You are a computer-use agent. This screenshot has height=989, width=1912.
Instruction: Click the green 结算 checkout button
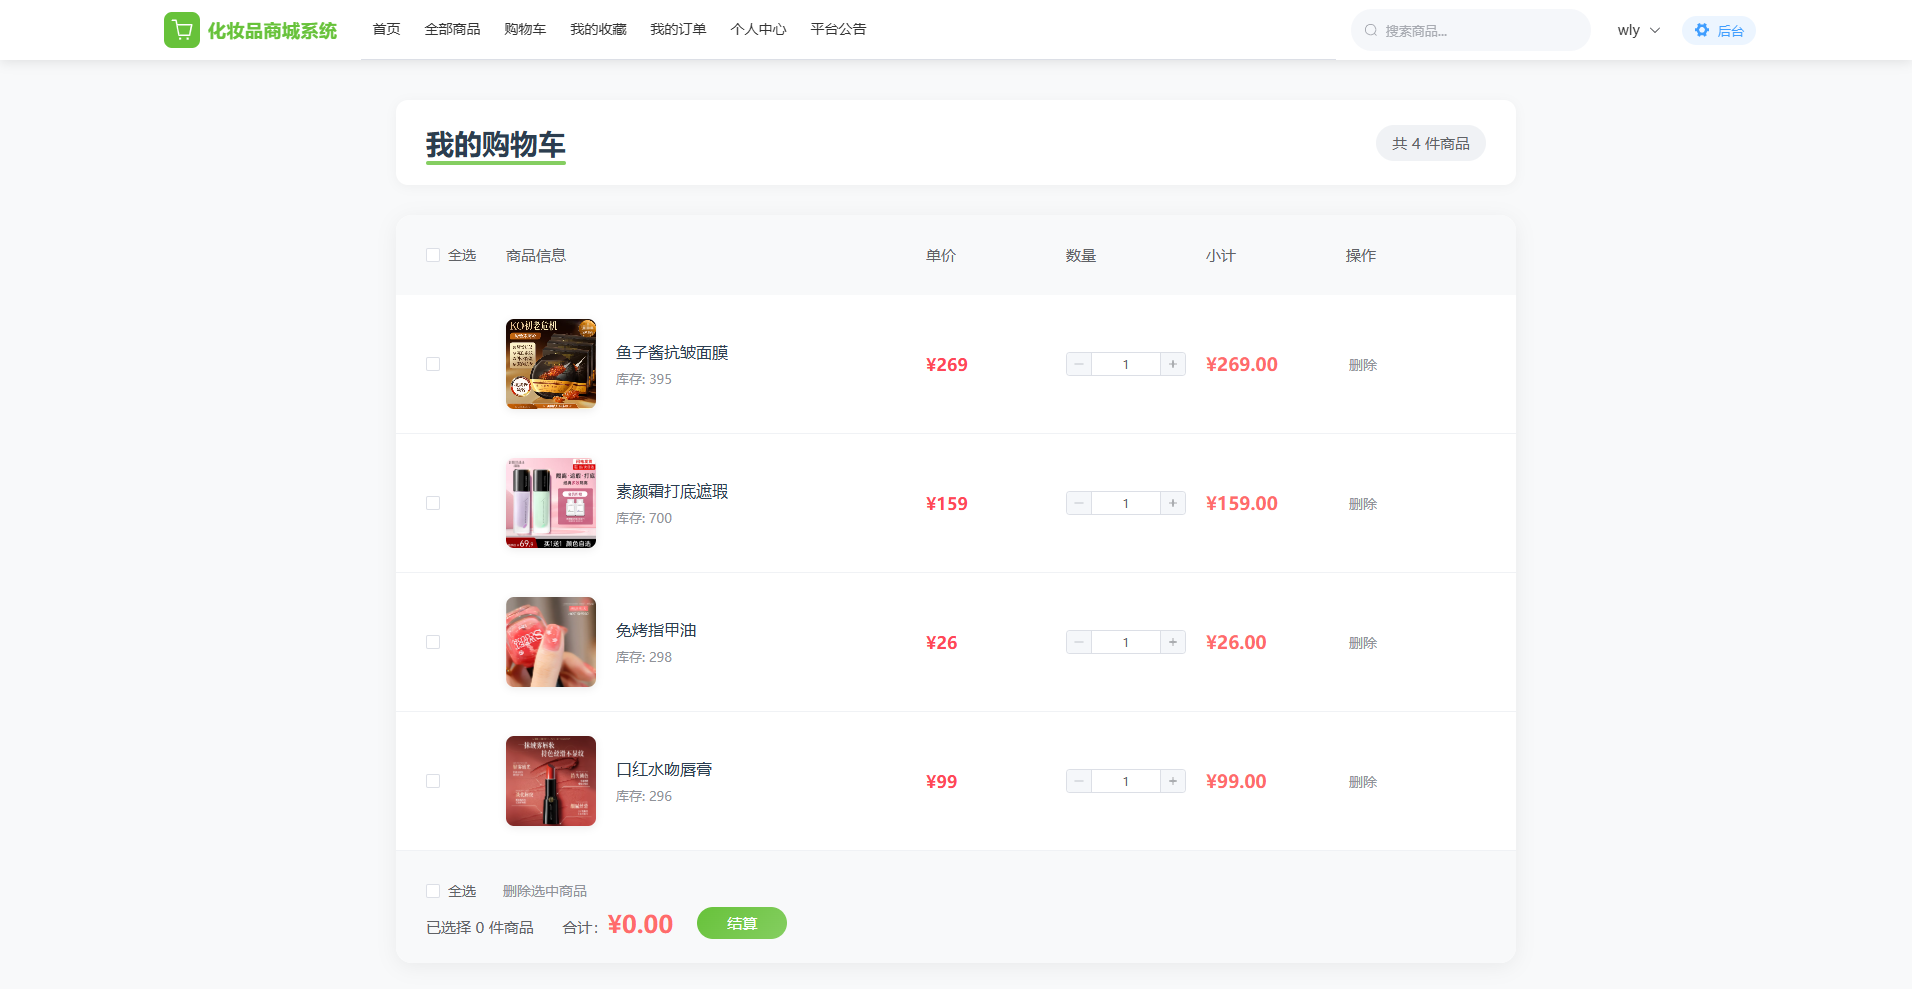pos(741,923)
